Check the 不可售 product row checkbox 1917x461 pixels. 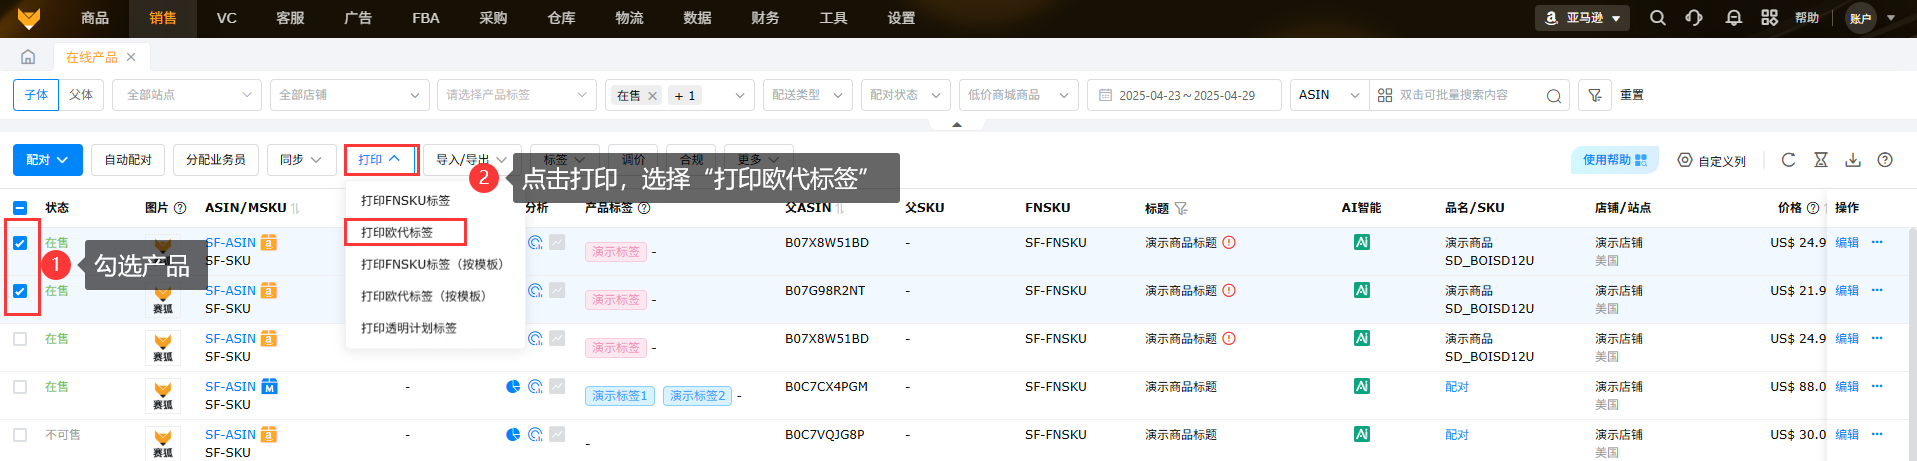tap(20, 435)
